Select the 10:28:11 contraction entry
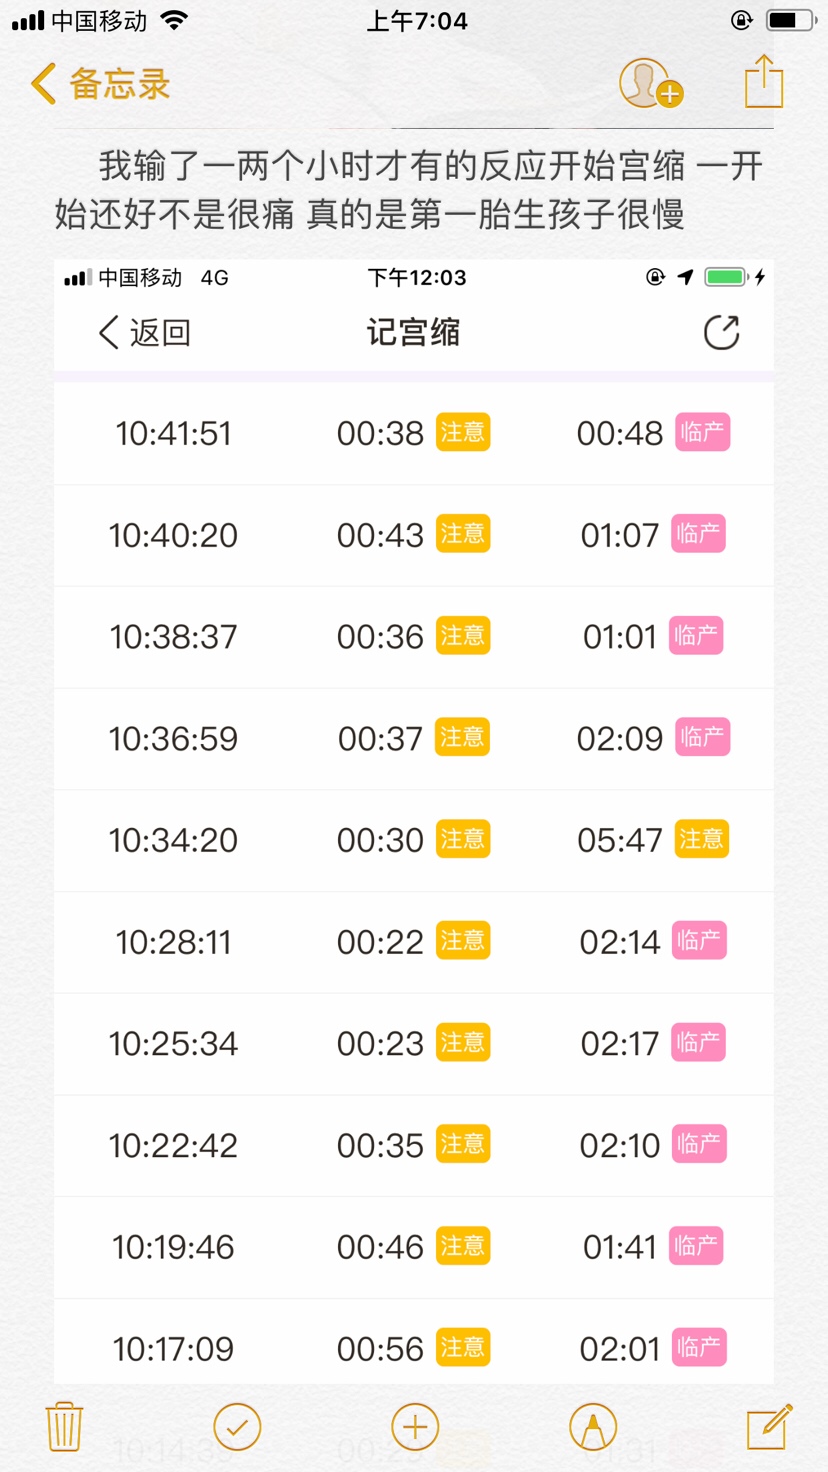 pyautogui.click(x=173, y=942)
